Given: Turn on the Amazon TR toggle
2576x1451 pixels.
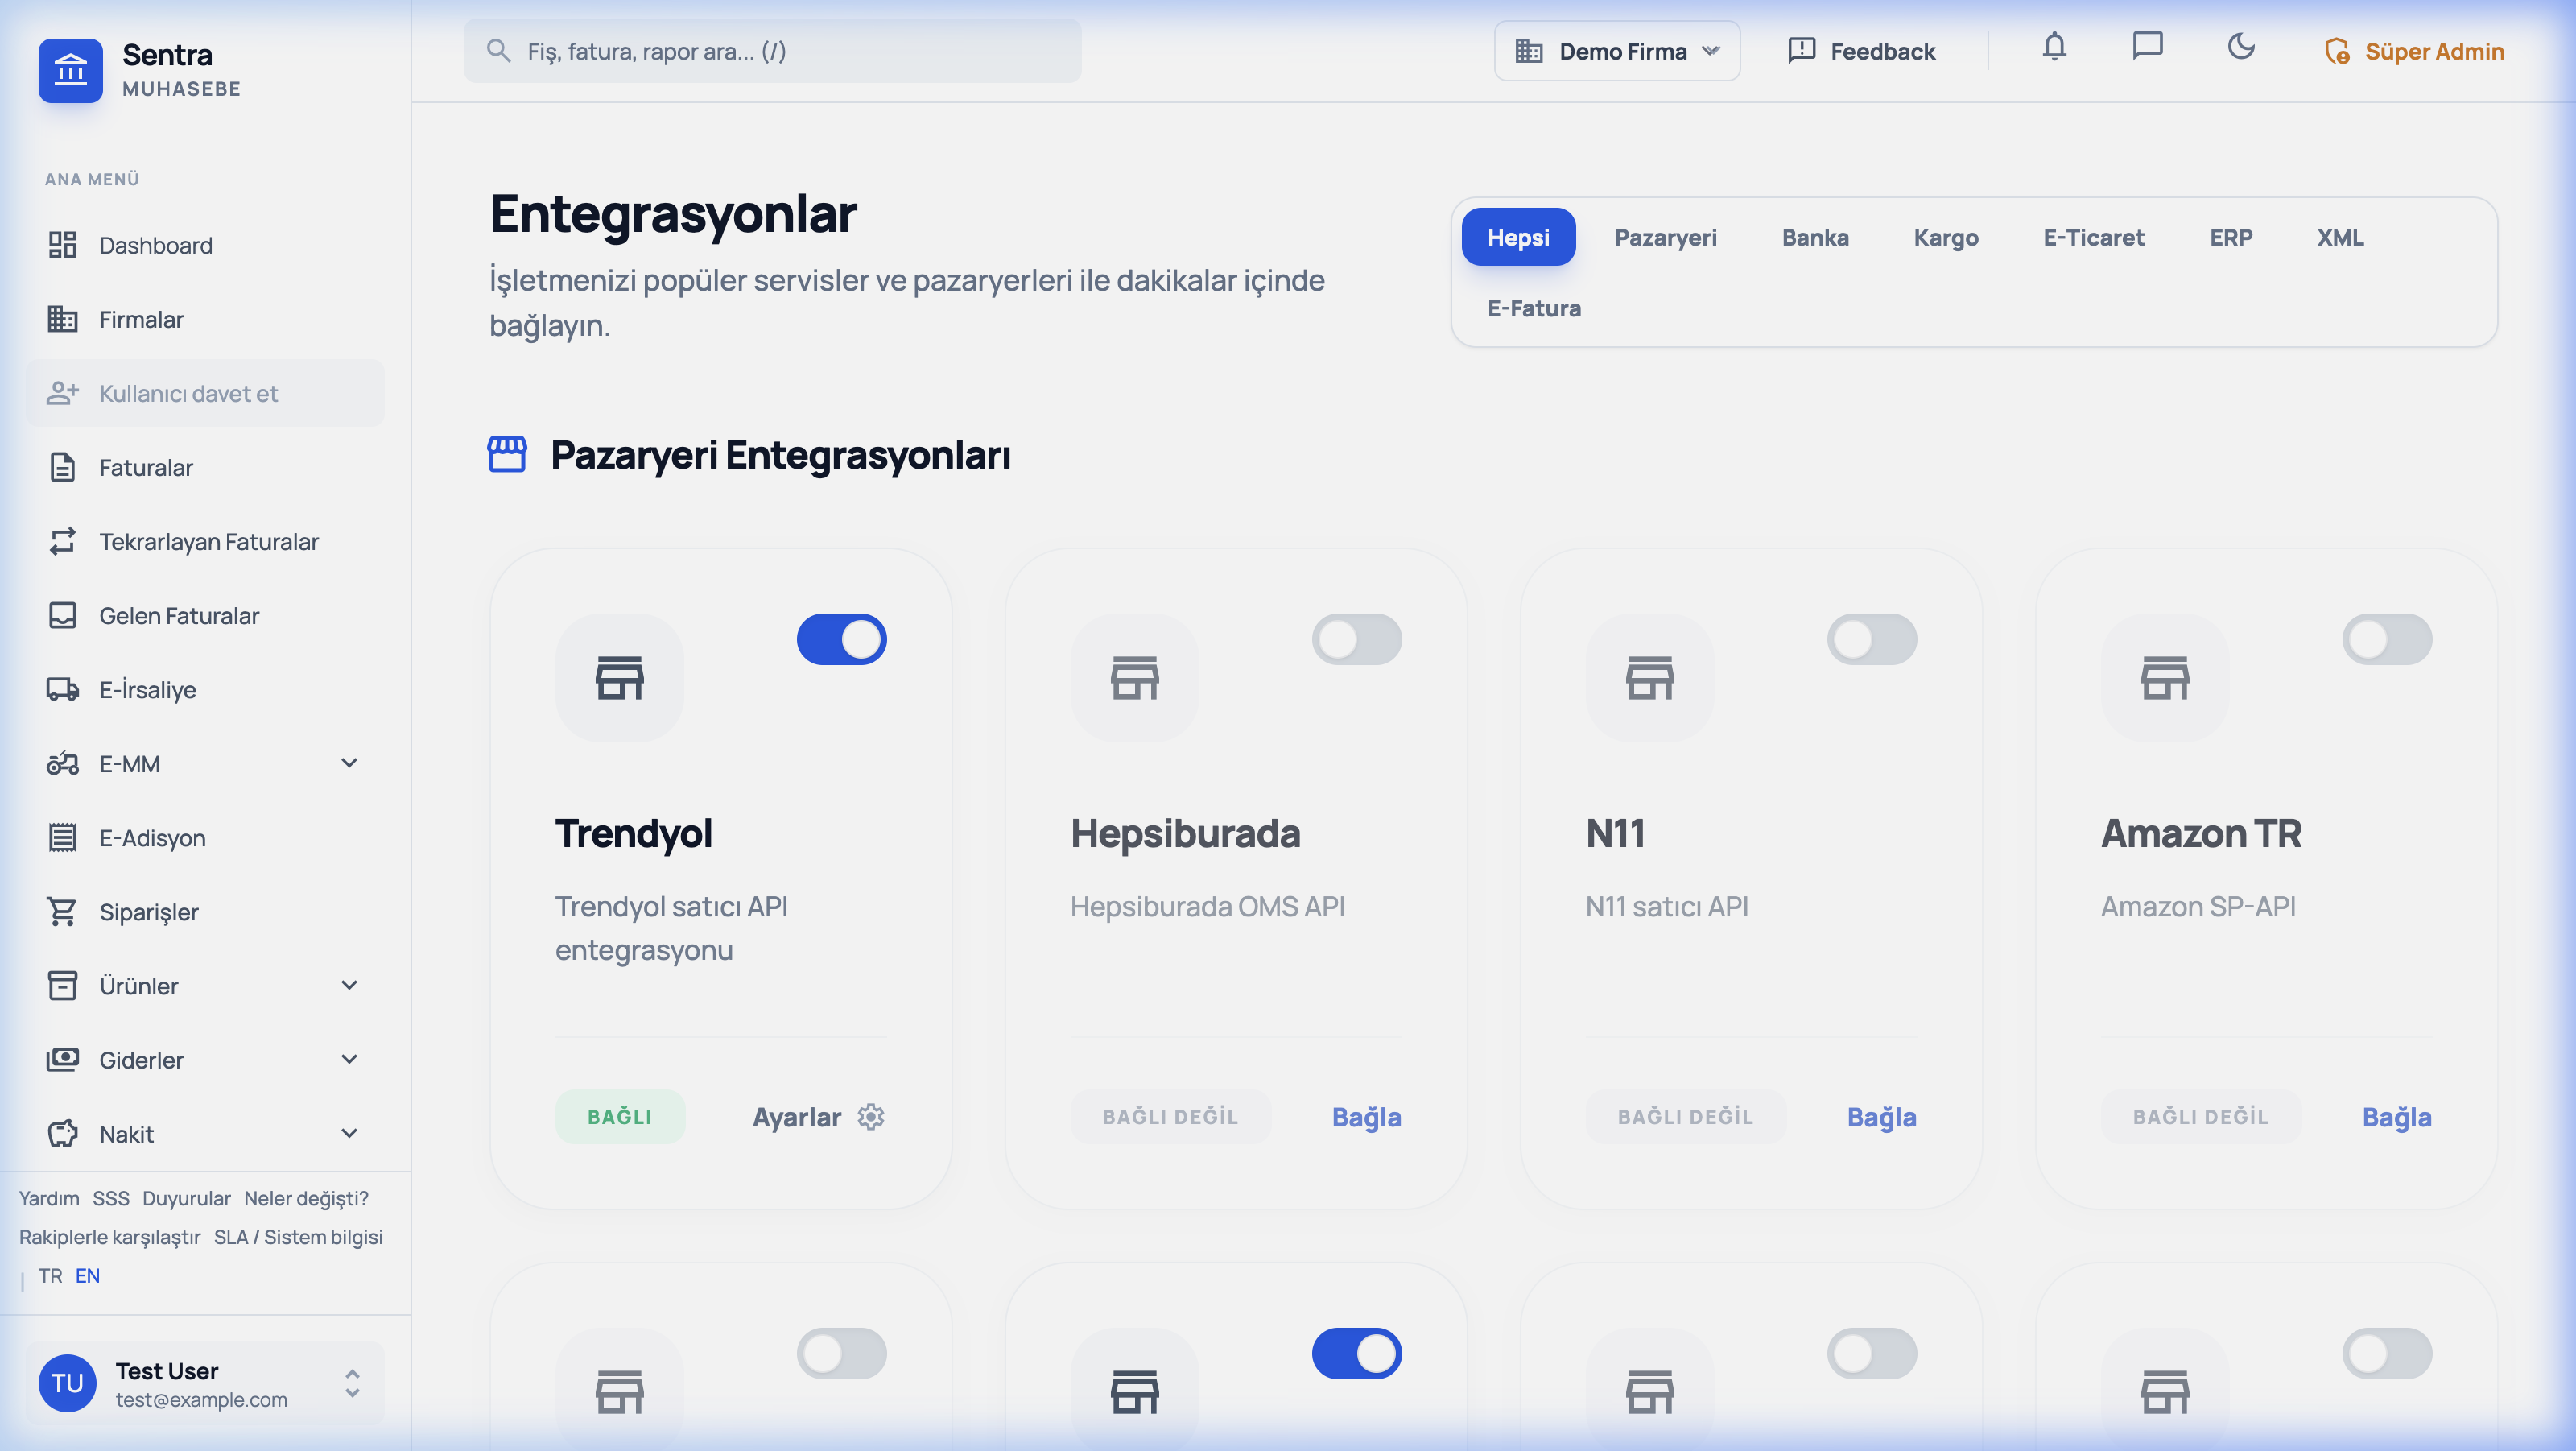Looking at the screenshot, I should click(x=2386, y=639).
